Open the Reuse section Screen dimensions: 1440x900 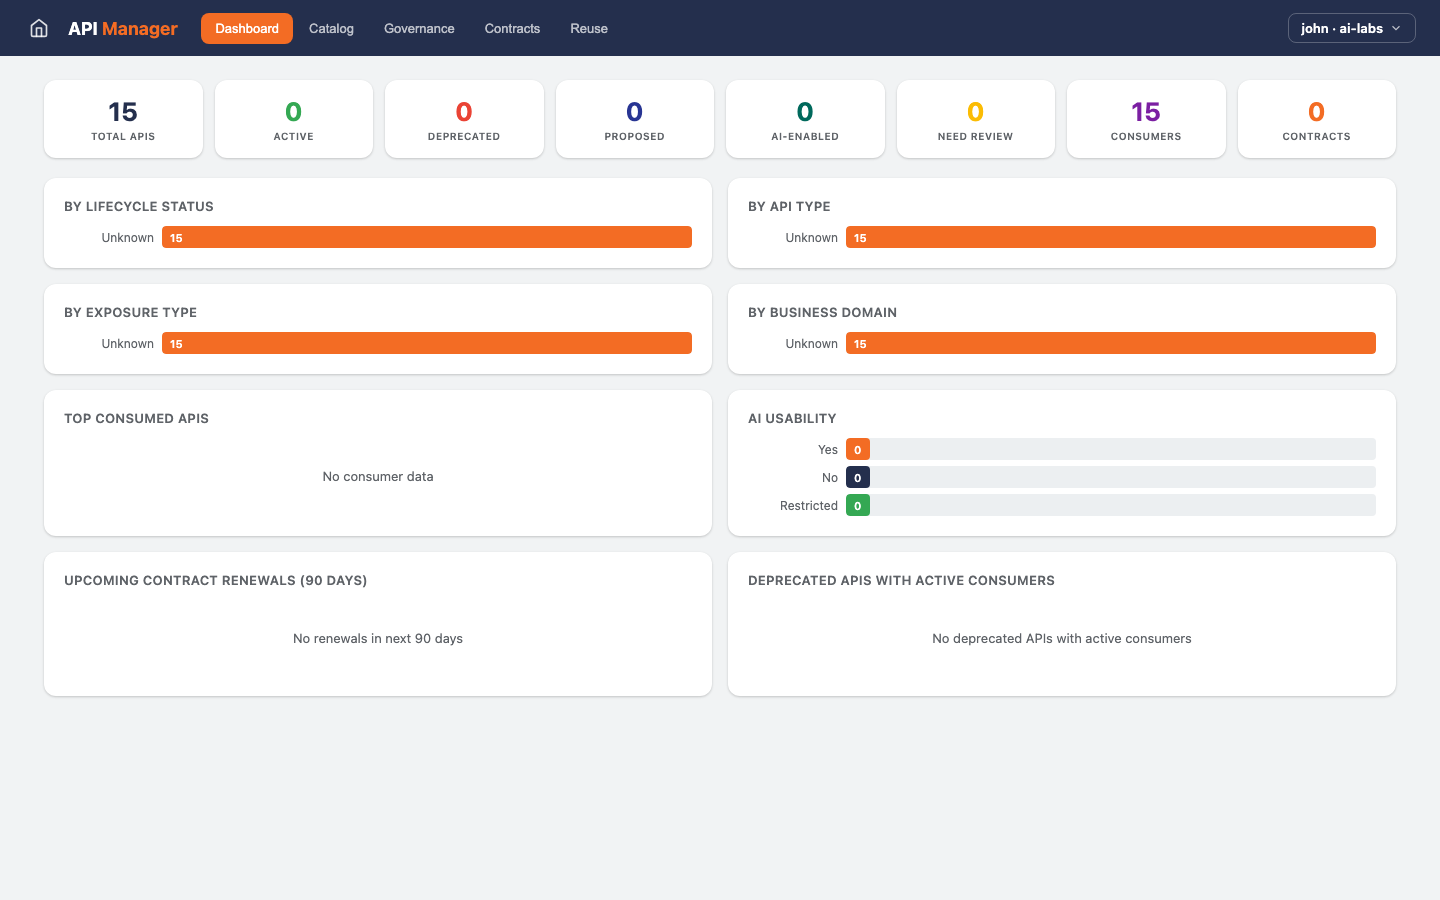pos(588,28)
